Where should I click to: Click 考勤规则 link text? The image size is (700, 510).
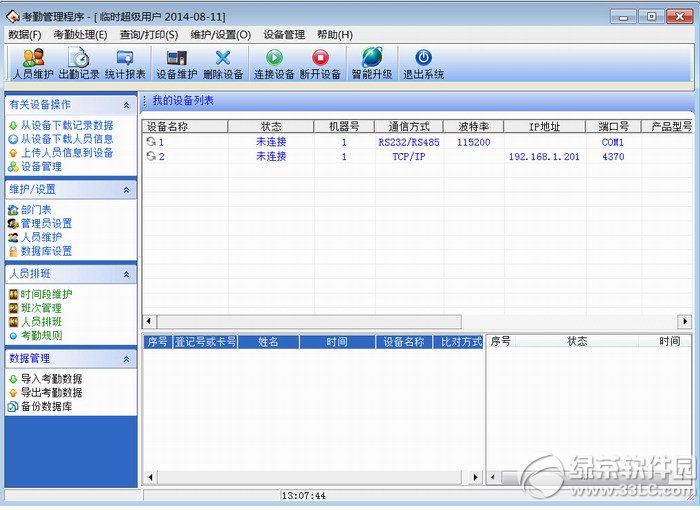(x=42, y=336)
